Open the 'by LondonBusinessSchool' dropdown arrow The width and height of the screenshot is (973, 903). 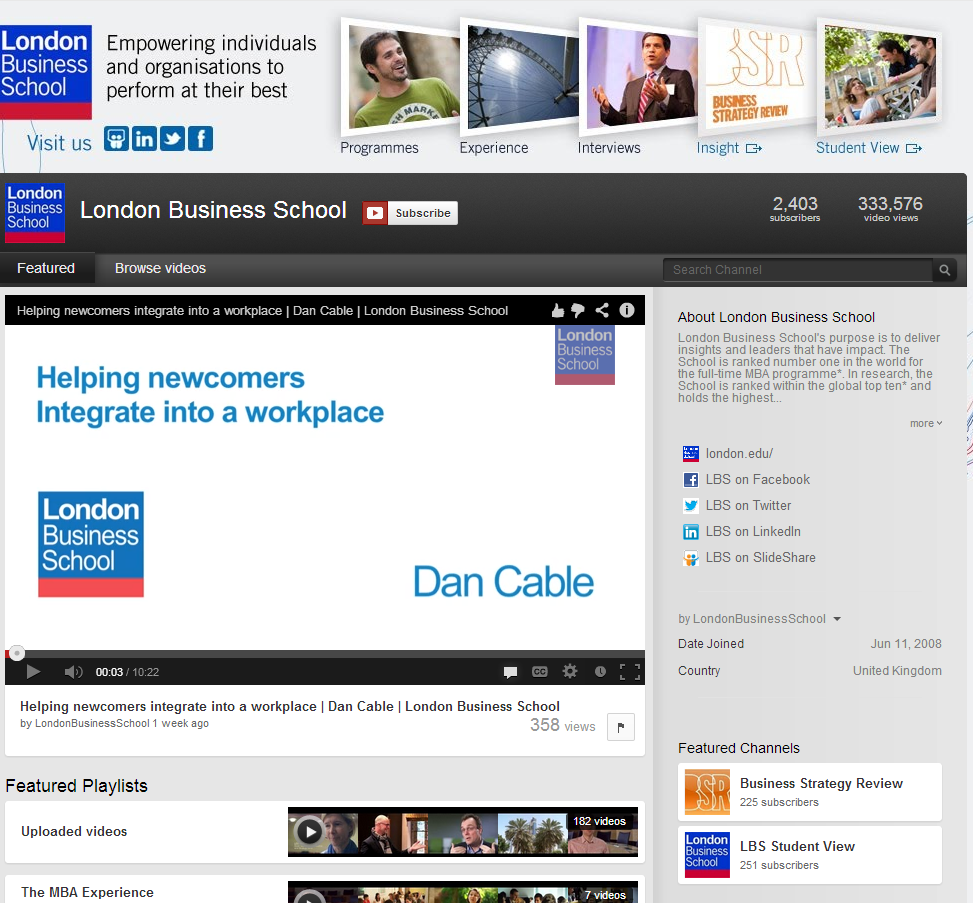(837, 619)
